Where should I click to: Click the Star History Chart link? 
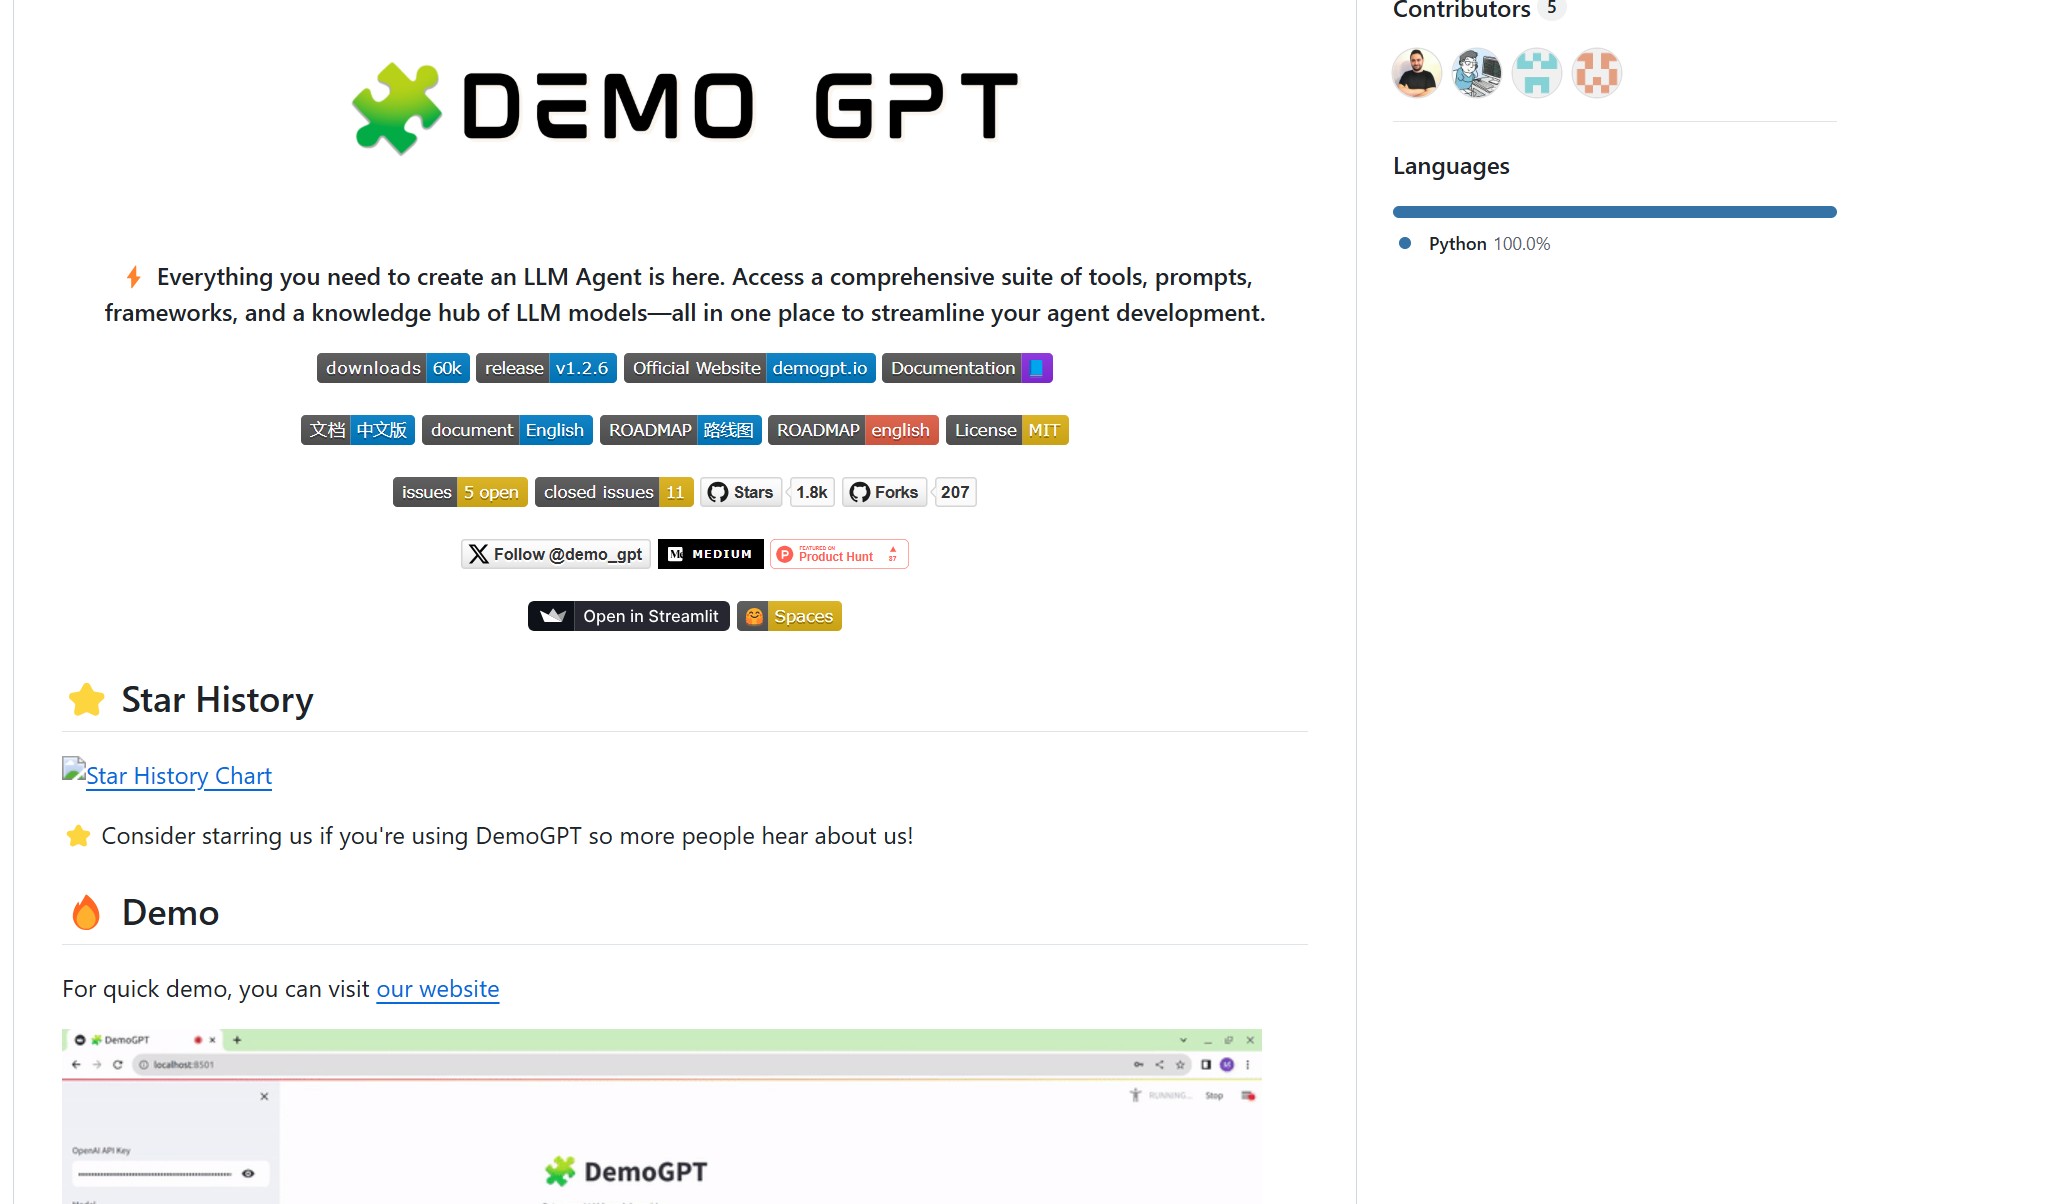[x=166, y=775]
